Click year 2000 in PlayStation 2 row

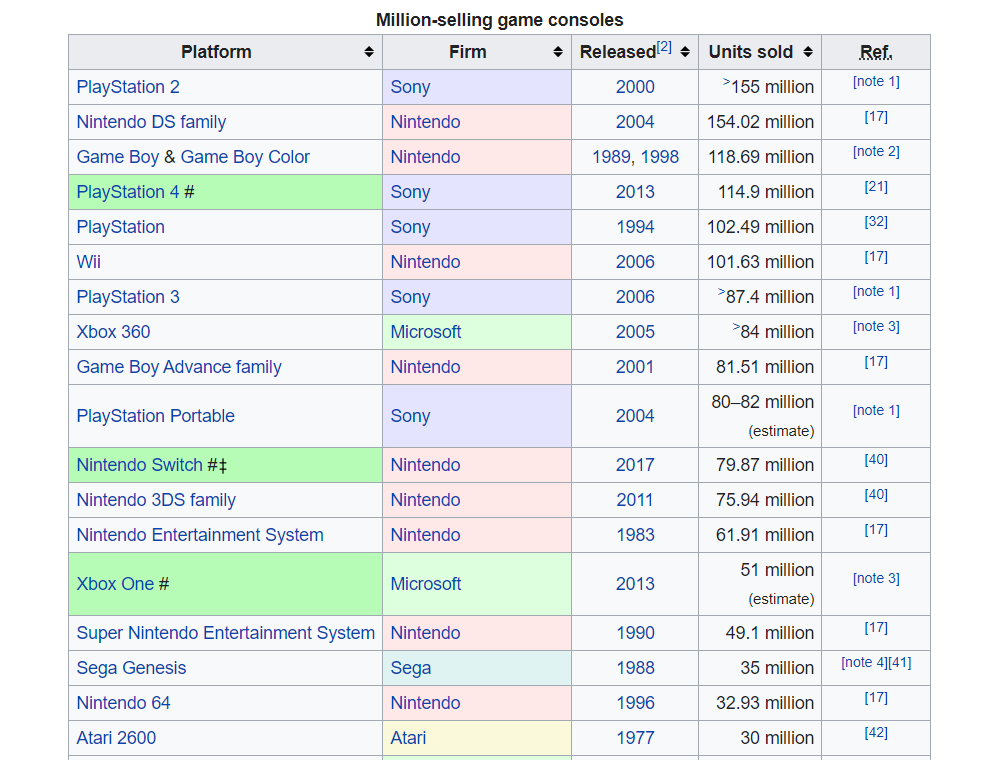pyautogui.click(x=634, y=87)
